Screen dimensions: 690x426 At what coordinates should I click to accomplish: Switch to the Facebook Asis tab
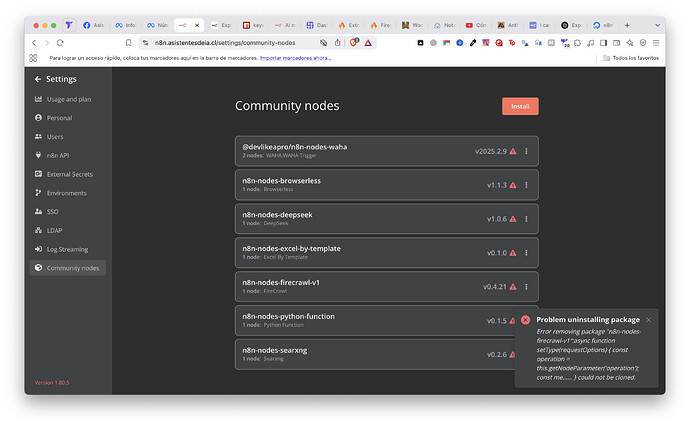point(94,25)
